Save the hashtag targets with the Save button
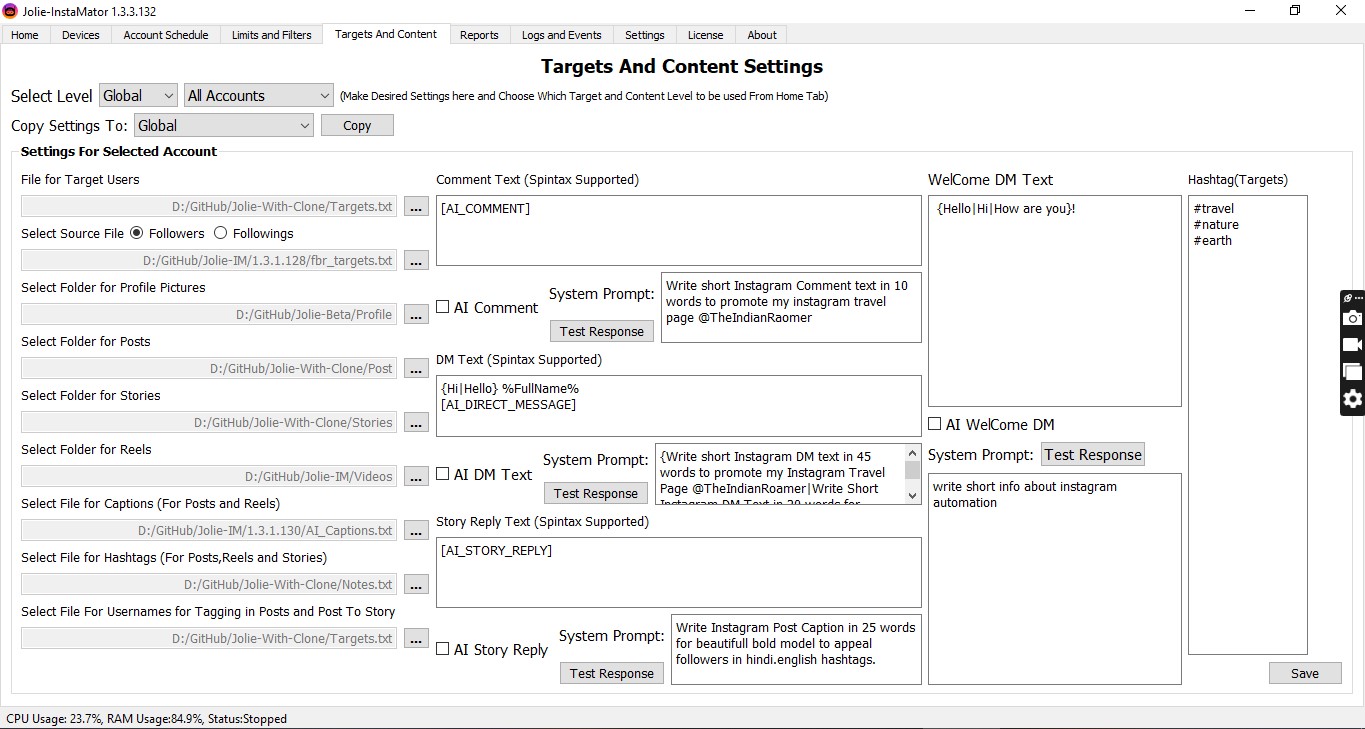 pos(1304,673)
